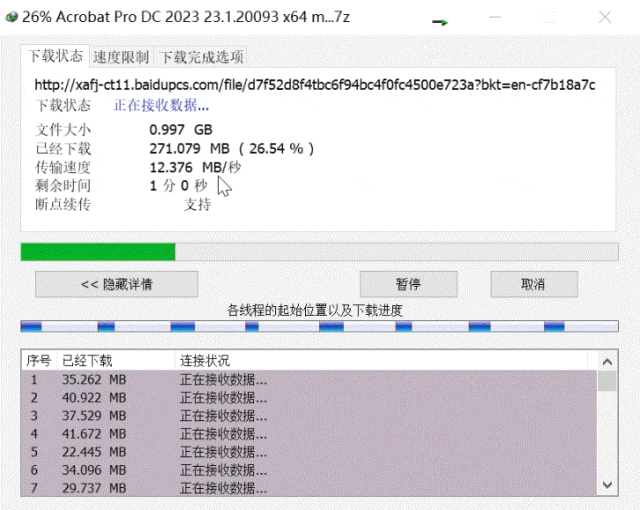Click the 序号 column header
The image size is (640, 510).
click(x=39, y=361)
